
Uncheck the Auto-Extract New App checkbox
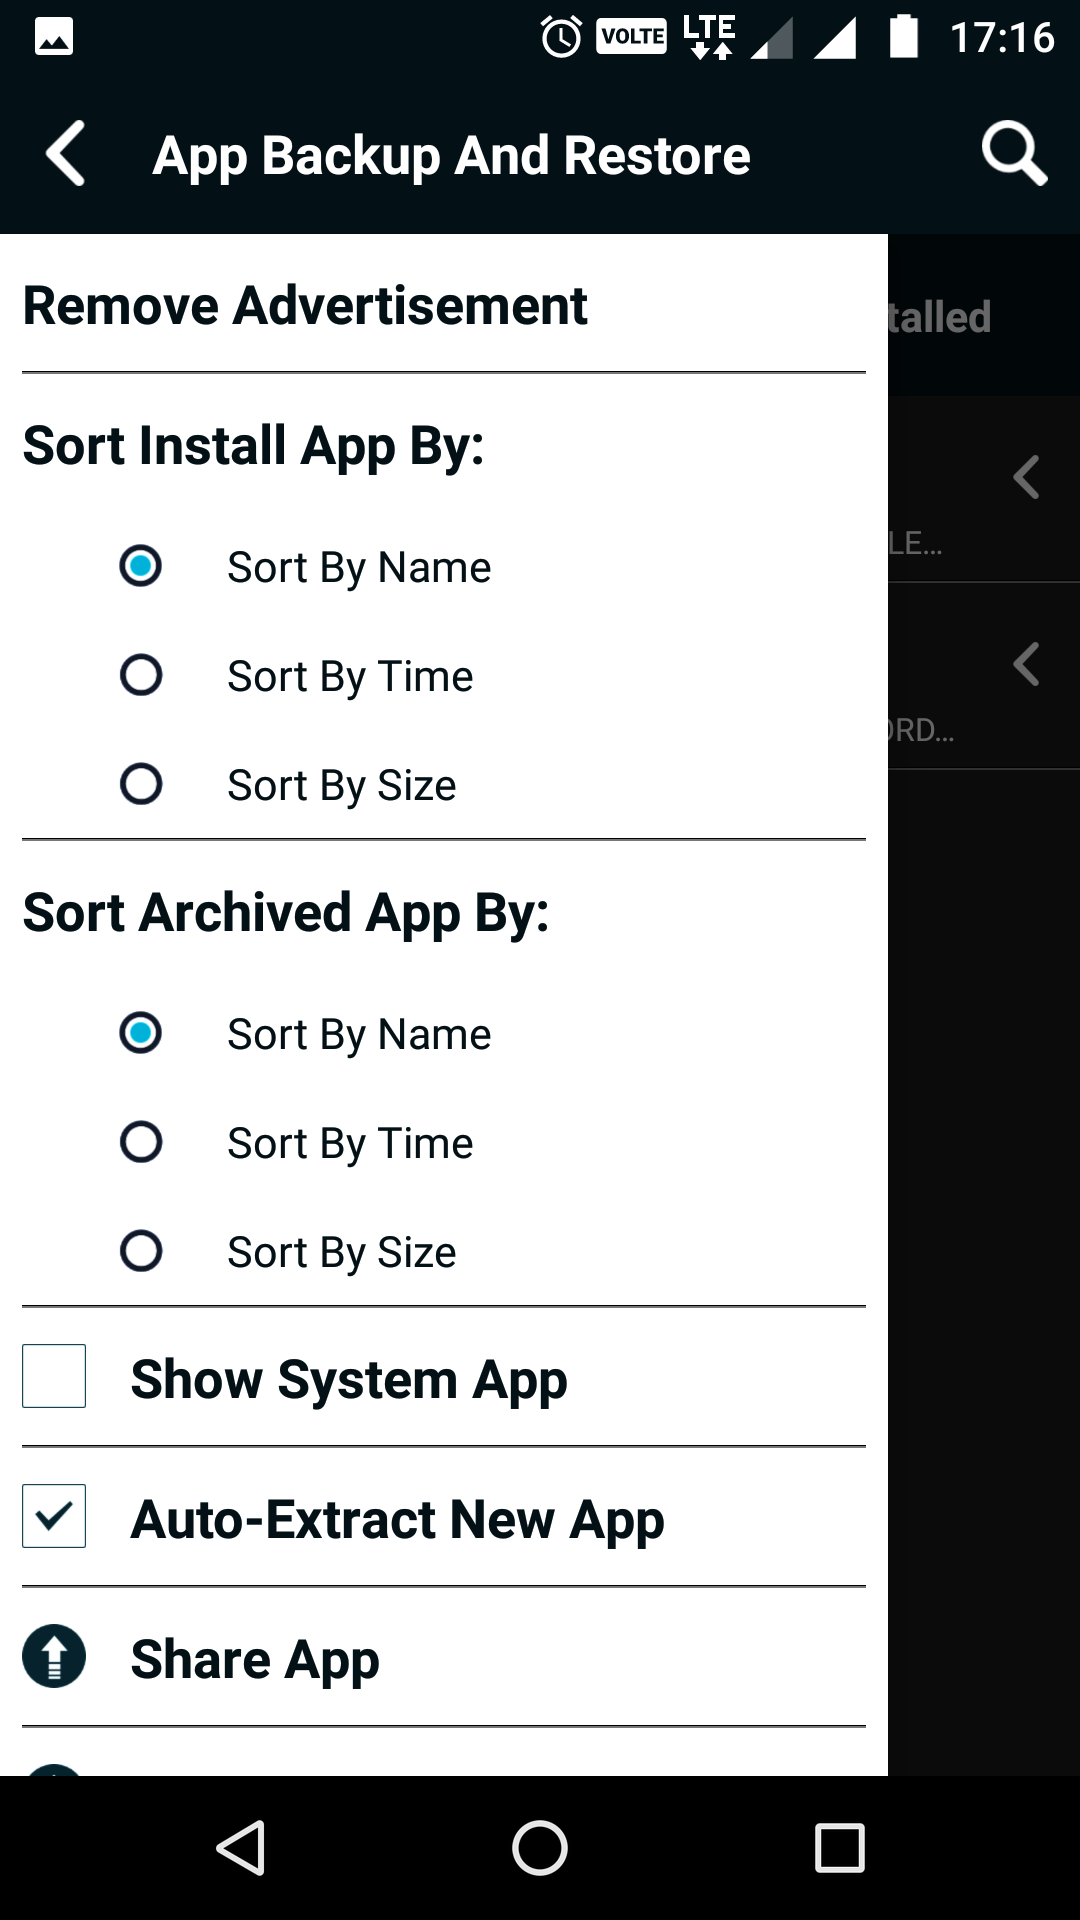(x=54, y=1517)
